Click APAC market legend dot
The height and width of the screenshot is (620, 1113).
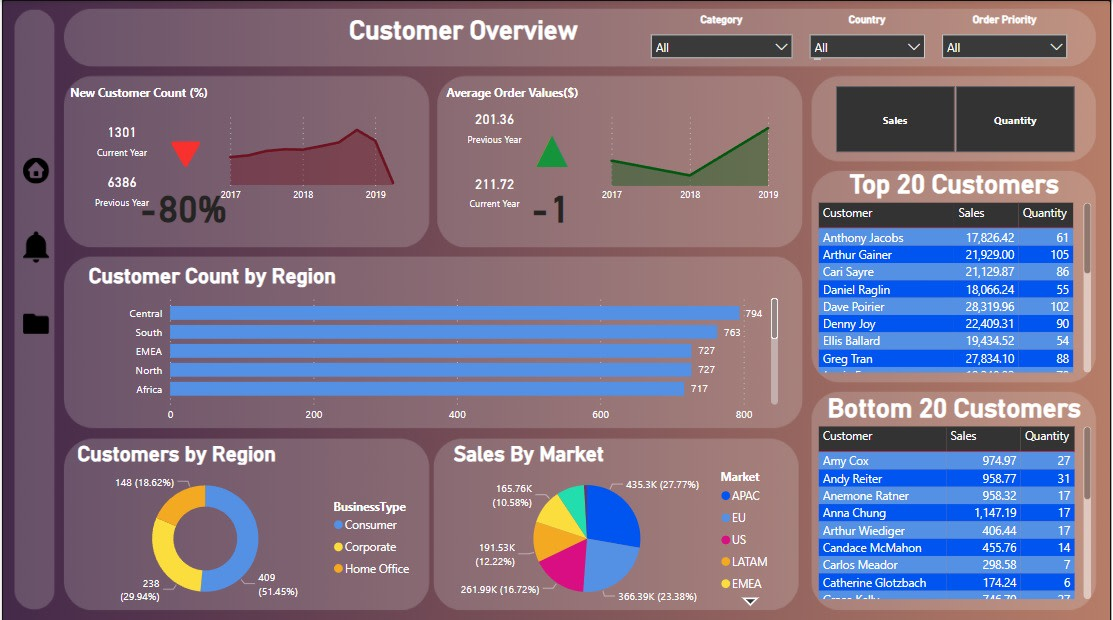[x=725, y=496]
